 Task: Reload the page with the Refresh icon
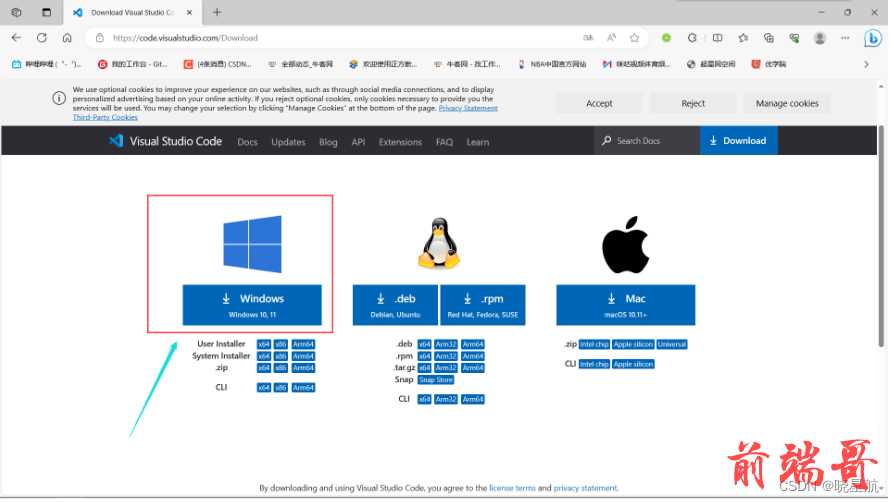click(42, 38)
